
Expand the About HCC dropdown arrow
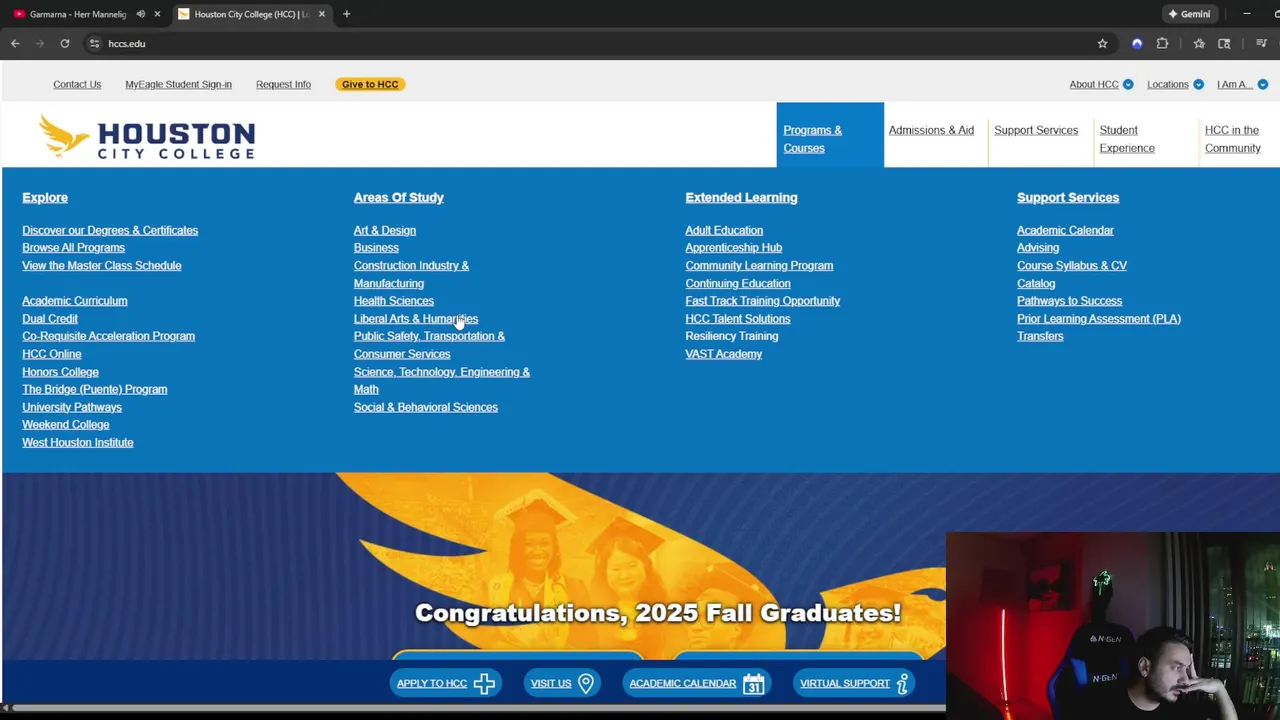click(x=1128, y=84)
